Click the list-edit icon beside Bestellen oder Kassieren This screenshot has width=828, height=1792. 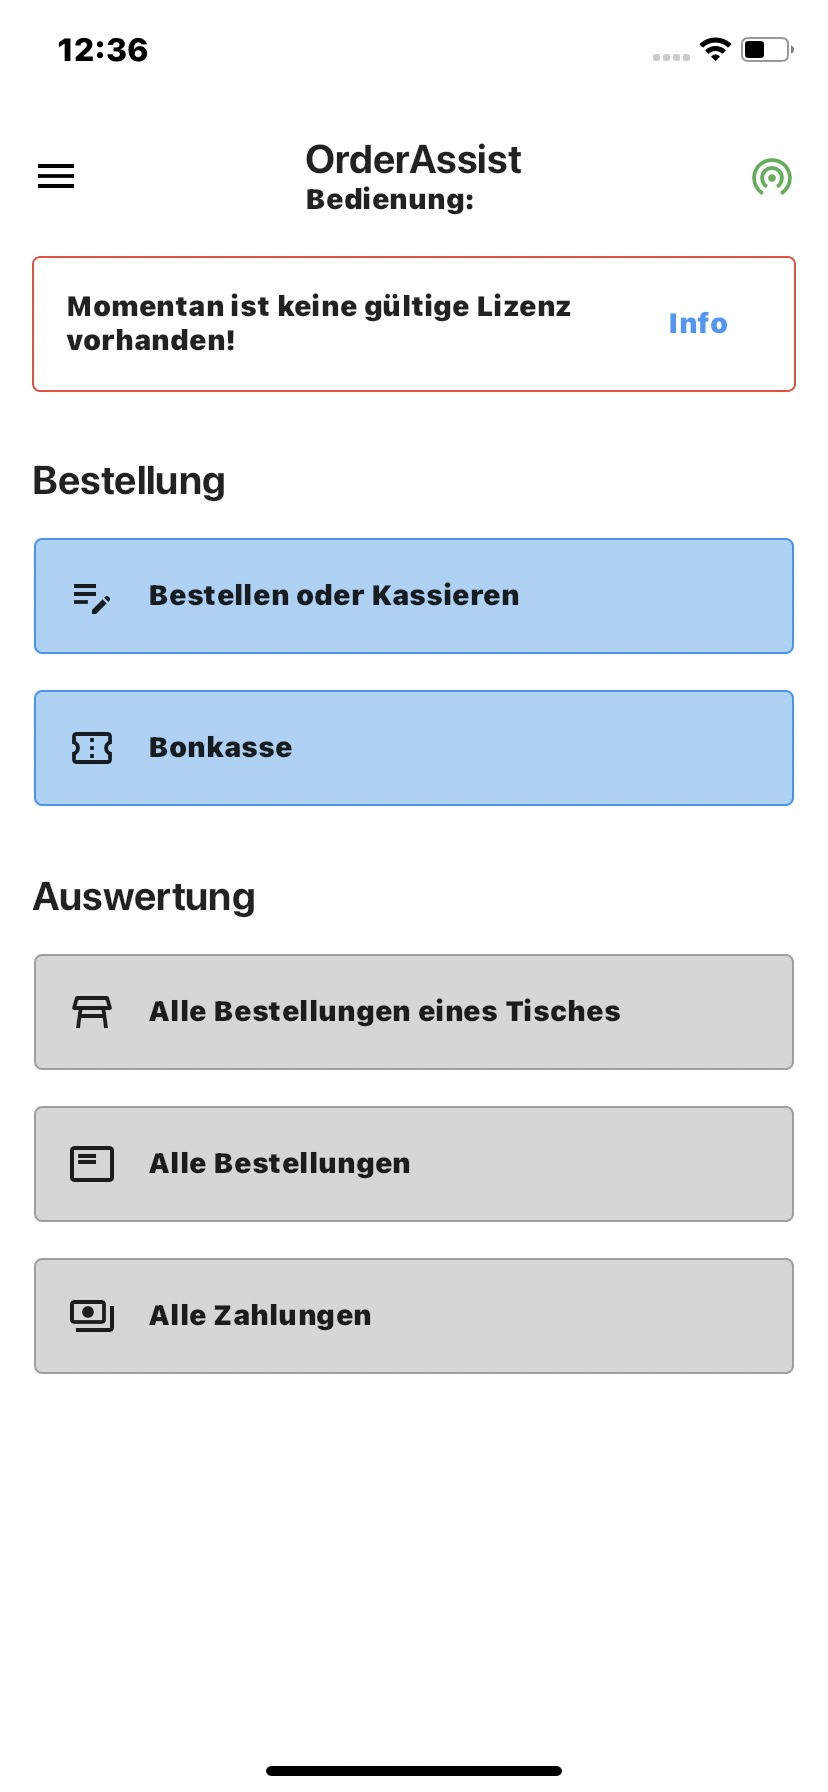[92, 597]
